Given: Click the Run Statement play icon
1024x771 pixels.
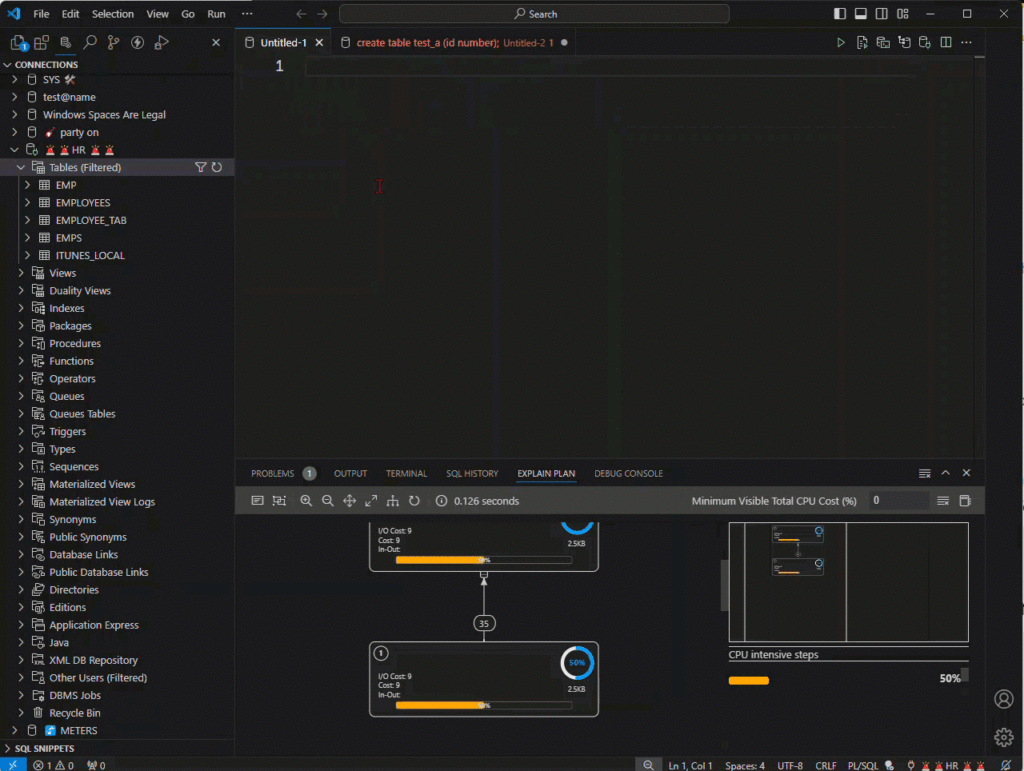Looking at the screenshot, I should click(x=841, y=43).
